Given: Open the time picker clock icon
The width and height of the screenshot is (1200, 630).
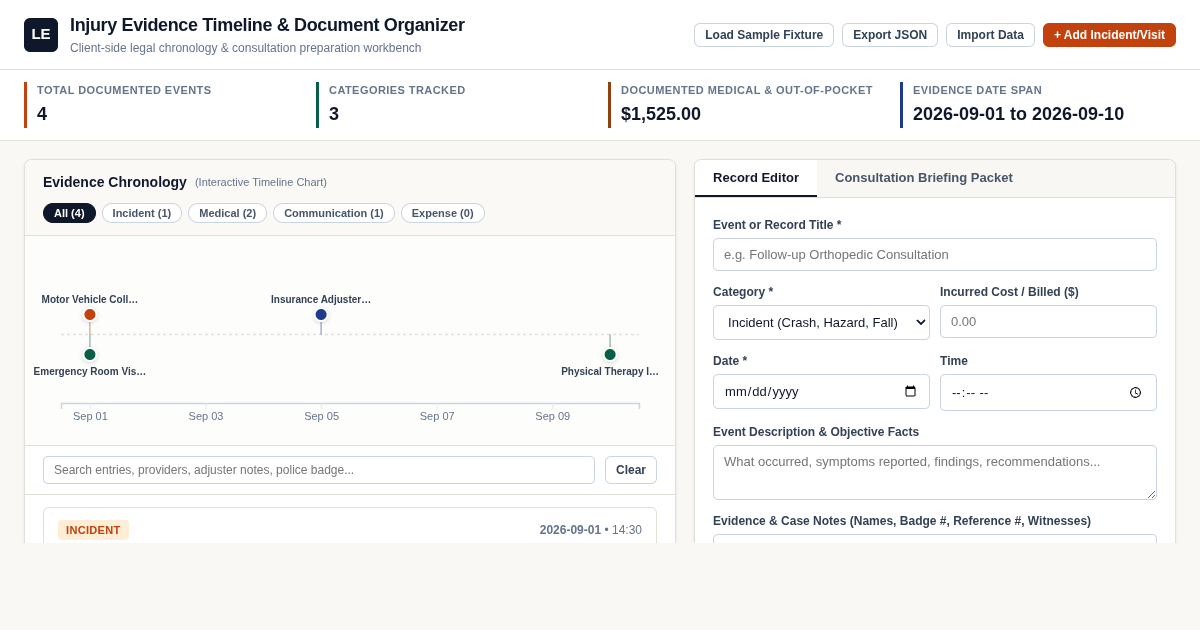Looking at the screenshot, I should click(1135, 393).
